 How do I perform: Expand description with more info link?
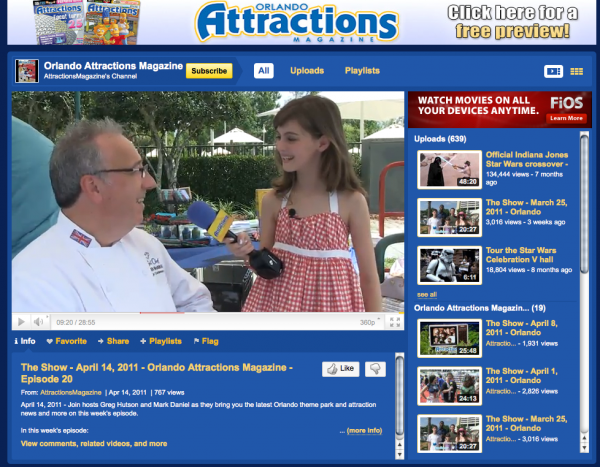coord(364,430)
